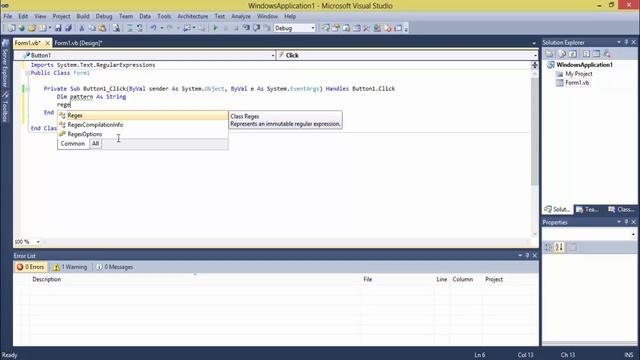Click the Undo toolbar icon
The height and width of the screenshot is (360, 640).
[x=153, y=28]
